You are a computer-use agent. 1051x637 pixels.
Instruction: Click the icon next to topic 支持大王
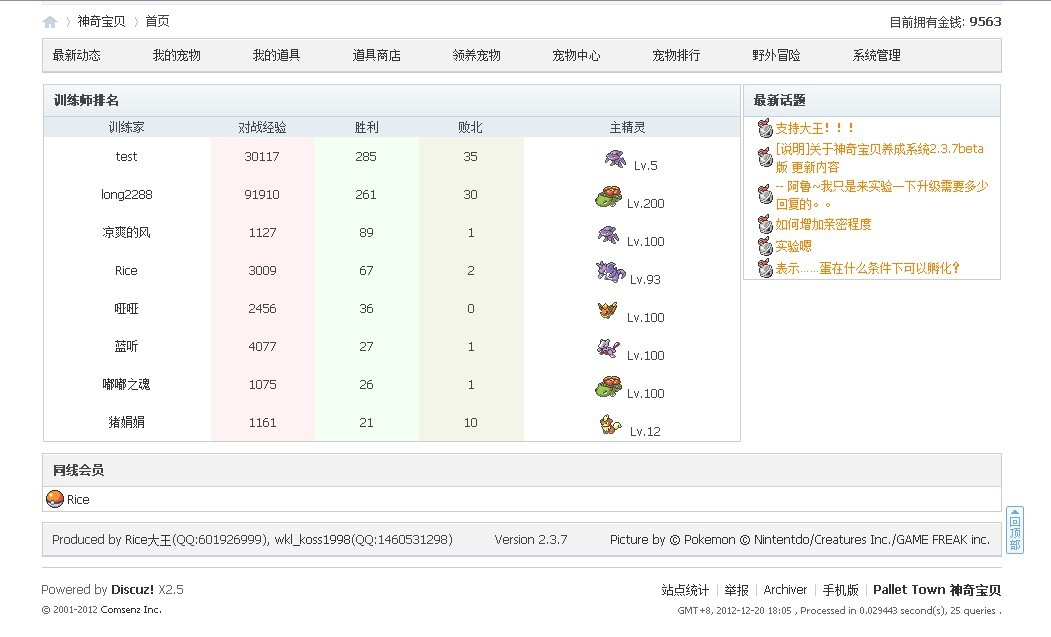pos(765,129)
